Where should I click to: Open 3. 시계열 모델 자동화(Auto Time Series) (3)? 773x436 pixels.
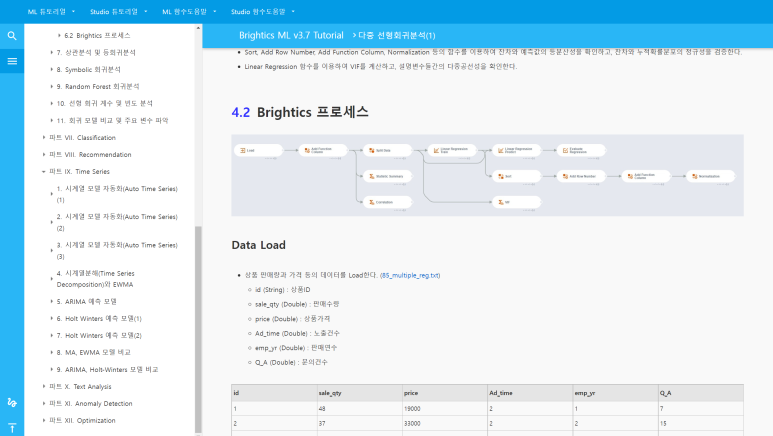point(117,251)
